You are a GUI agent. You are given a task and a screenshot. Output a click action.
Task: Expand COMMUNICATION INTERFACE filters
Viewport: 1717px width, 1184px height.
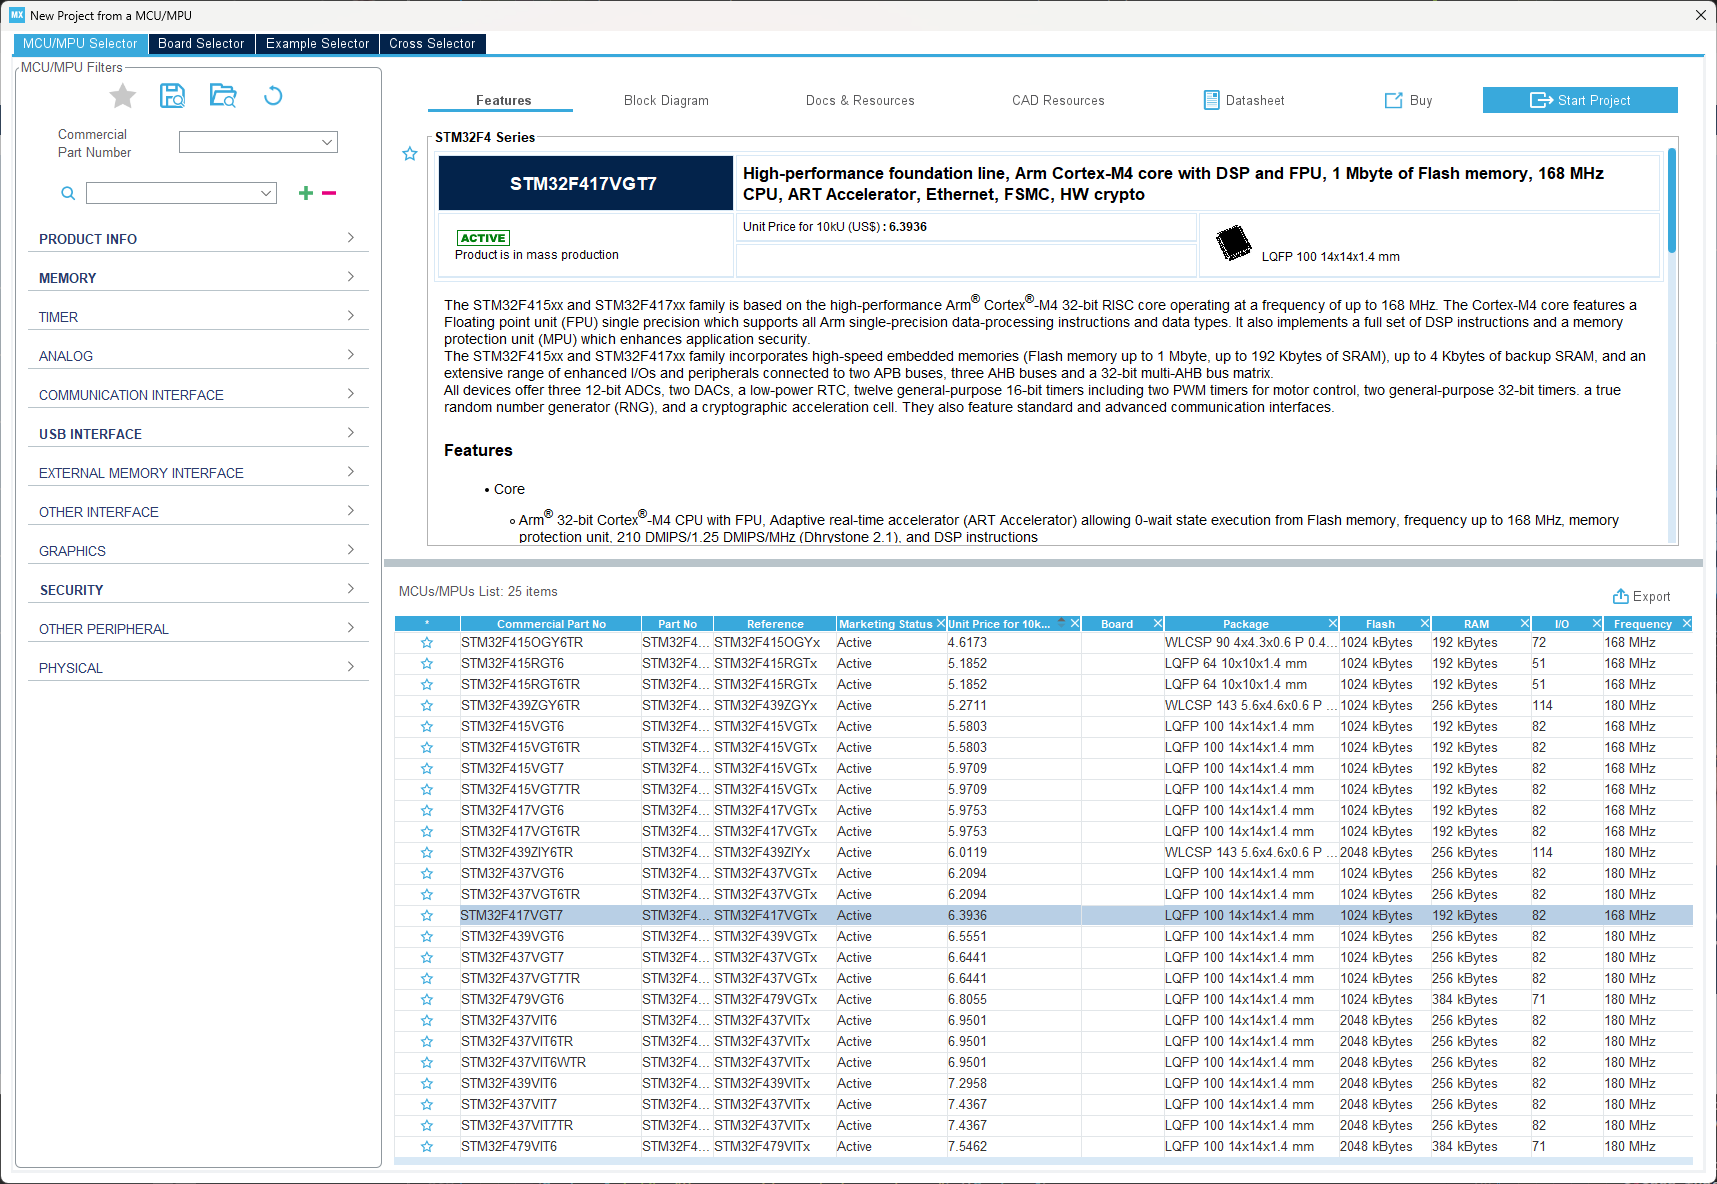point(198,395)
